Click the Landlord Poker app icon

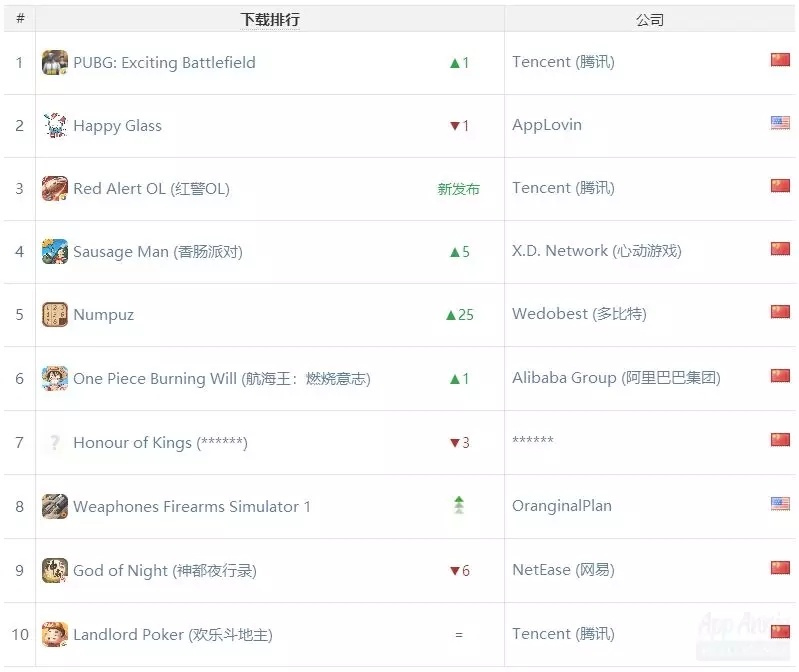click(55, 634)
